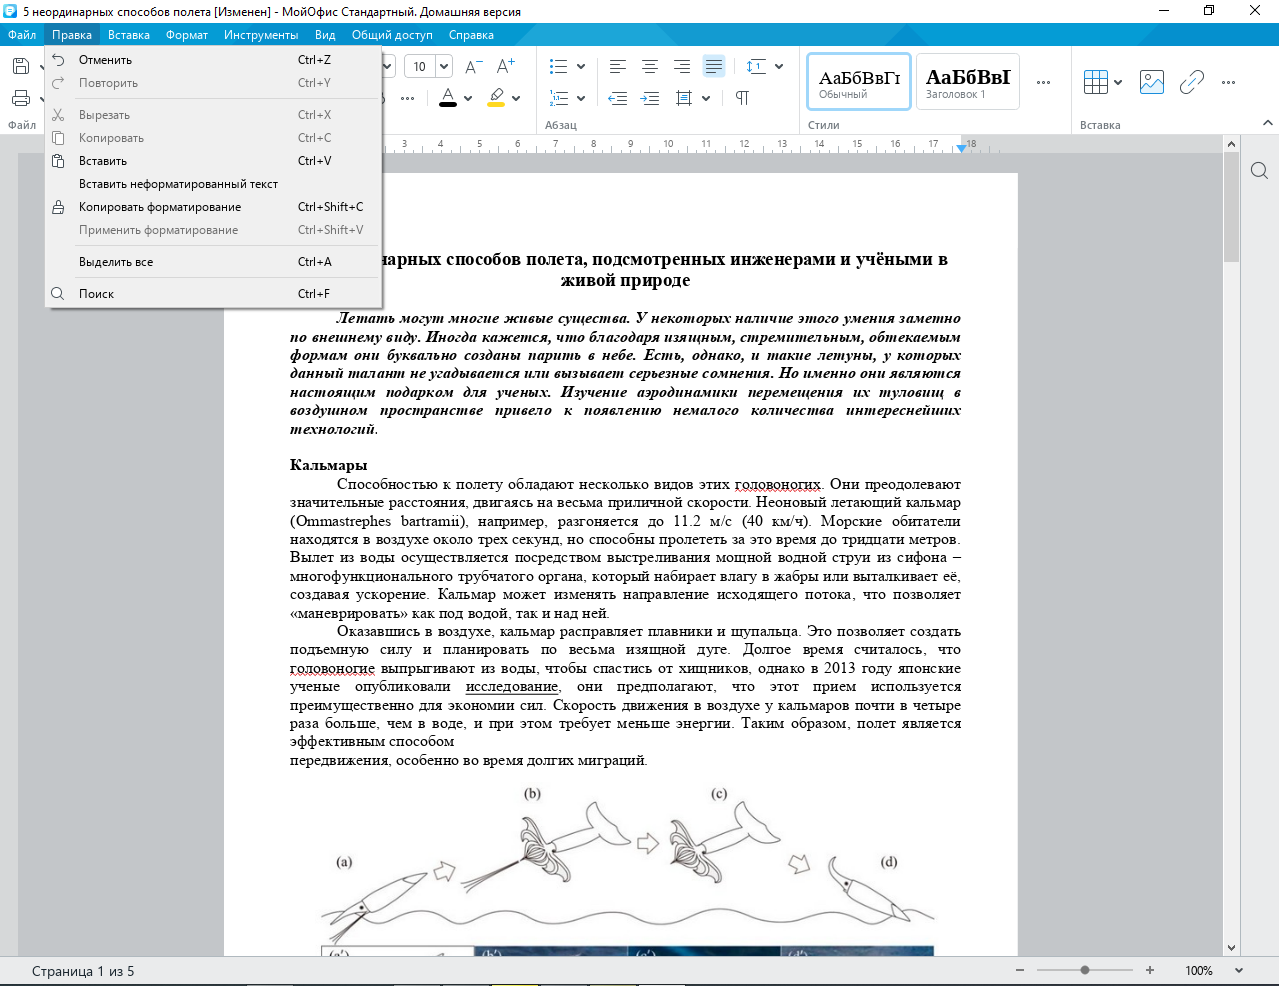Click the Print icon in the File group
Screen dimensions: 1279x986
tap(20, 98)
